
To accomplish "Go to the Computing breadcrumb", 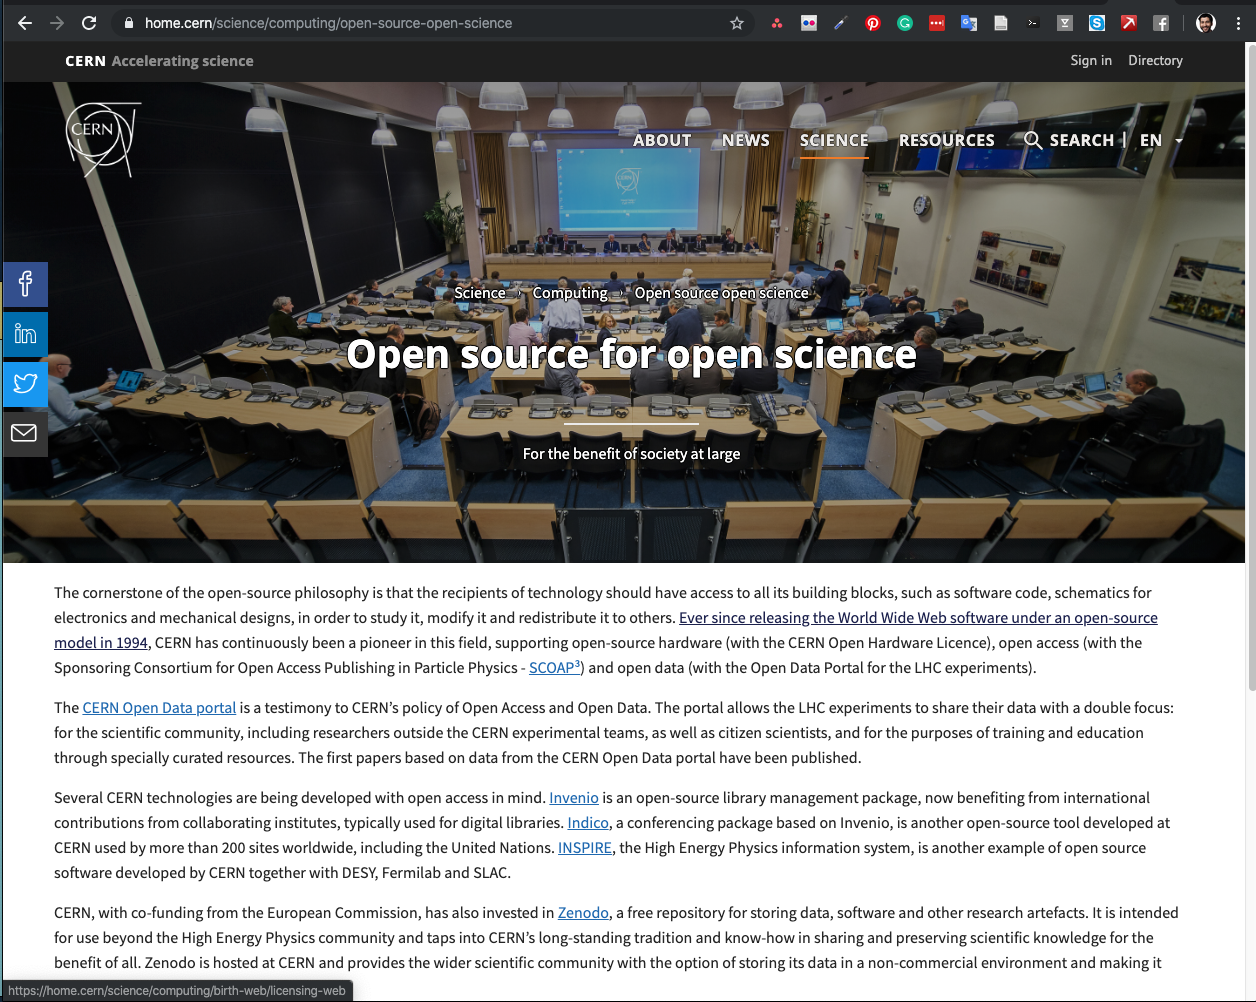I will pos(570,293).
